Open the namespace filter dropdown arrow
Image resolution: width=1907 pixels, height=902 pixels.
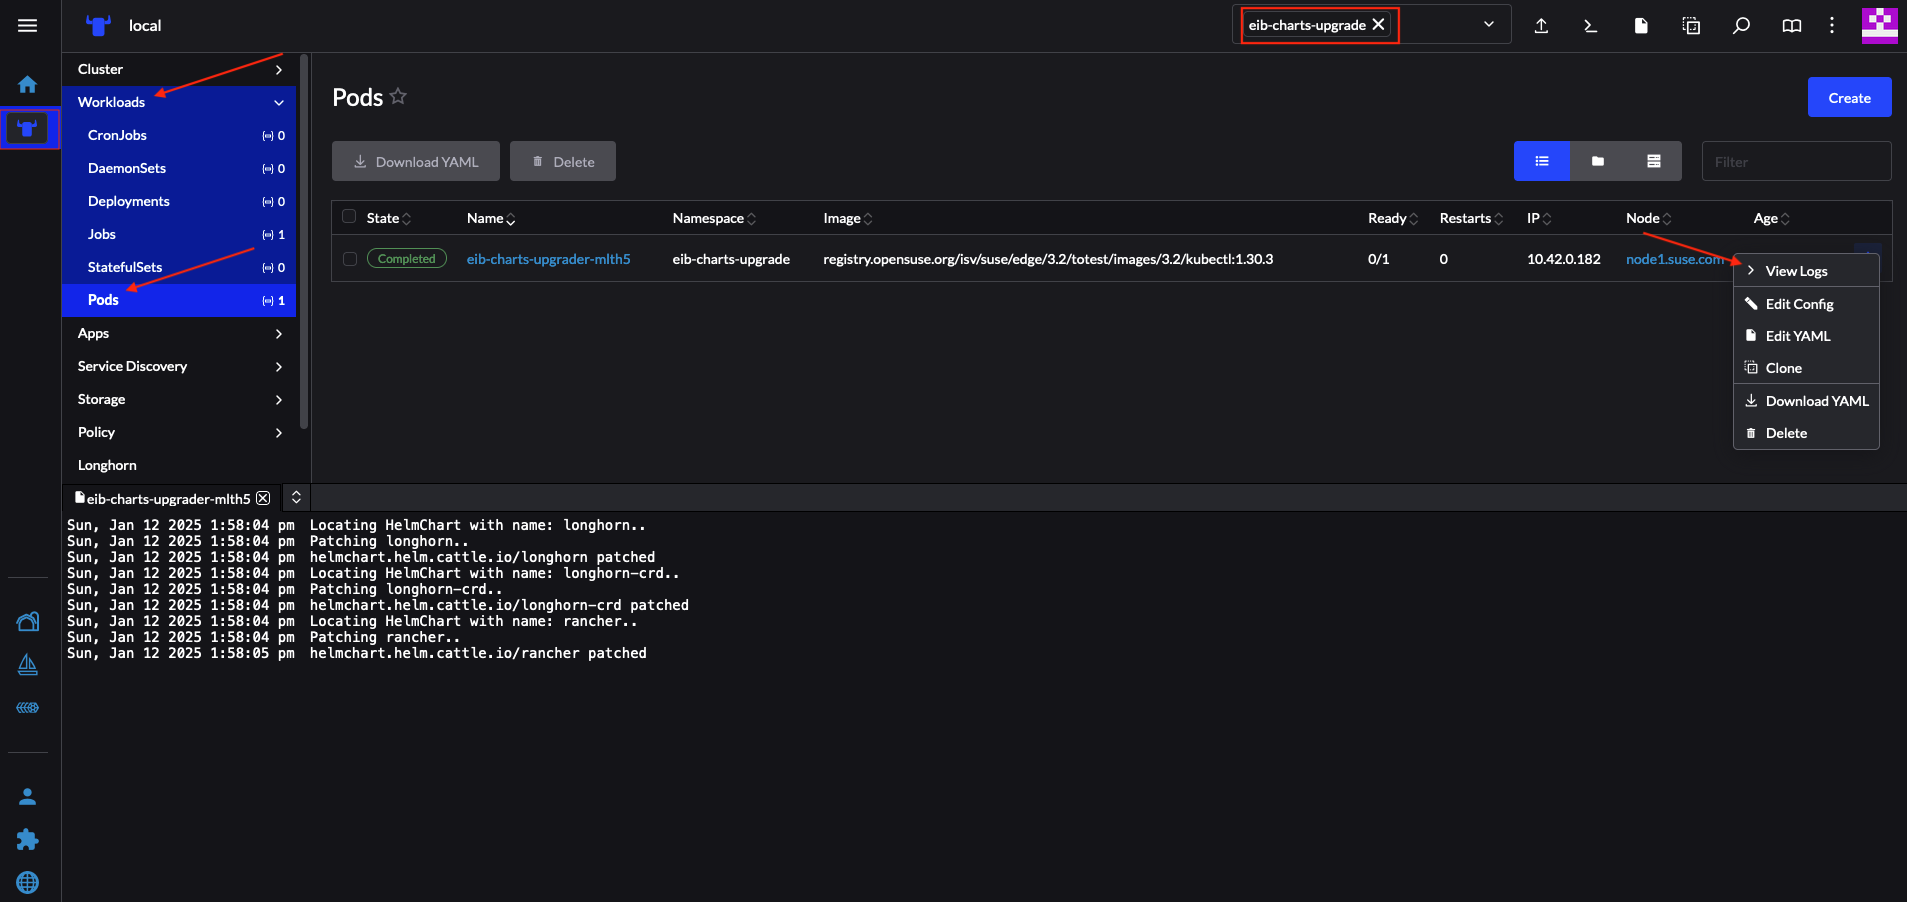tap(1488, 25)
